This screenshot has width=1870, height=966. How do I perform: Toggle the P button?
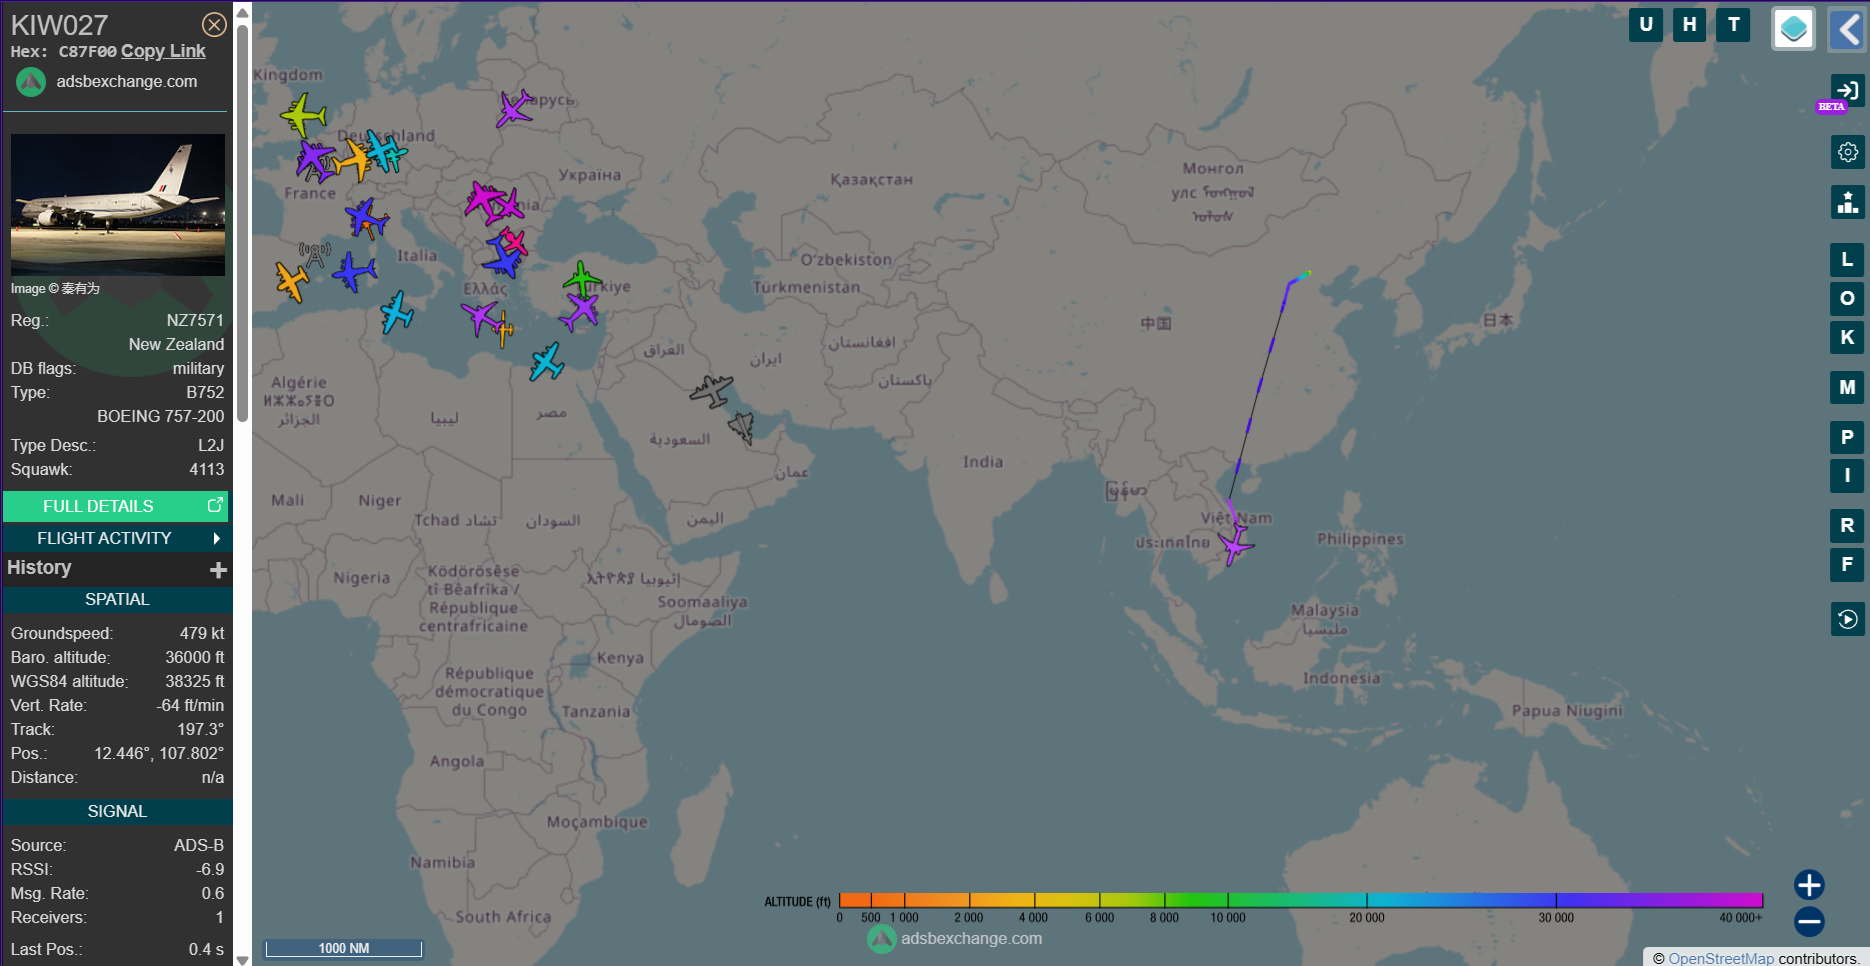[x=1847, y=437]
